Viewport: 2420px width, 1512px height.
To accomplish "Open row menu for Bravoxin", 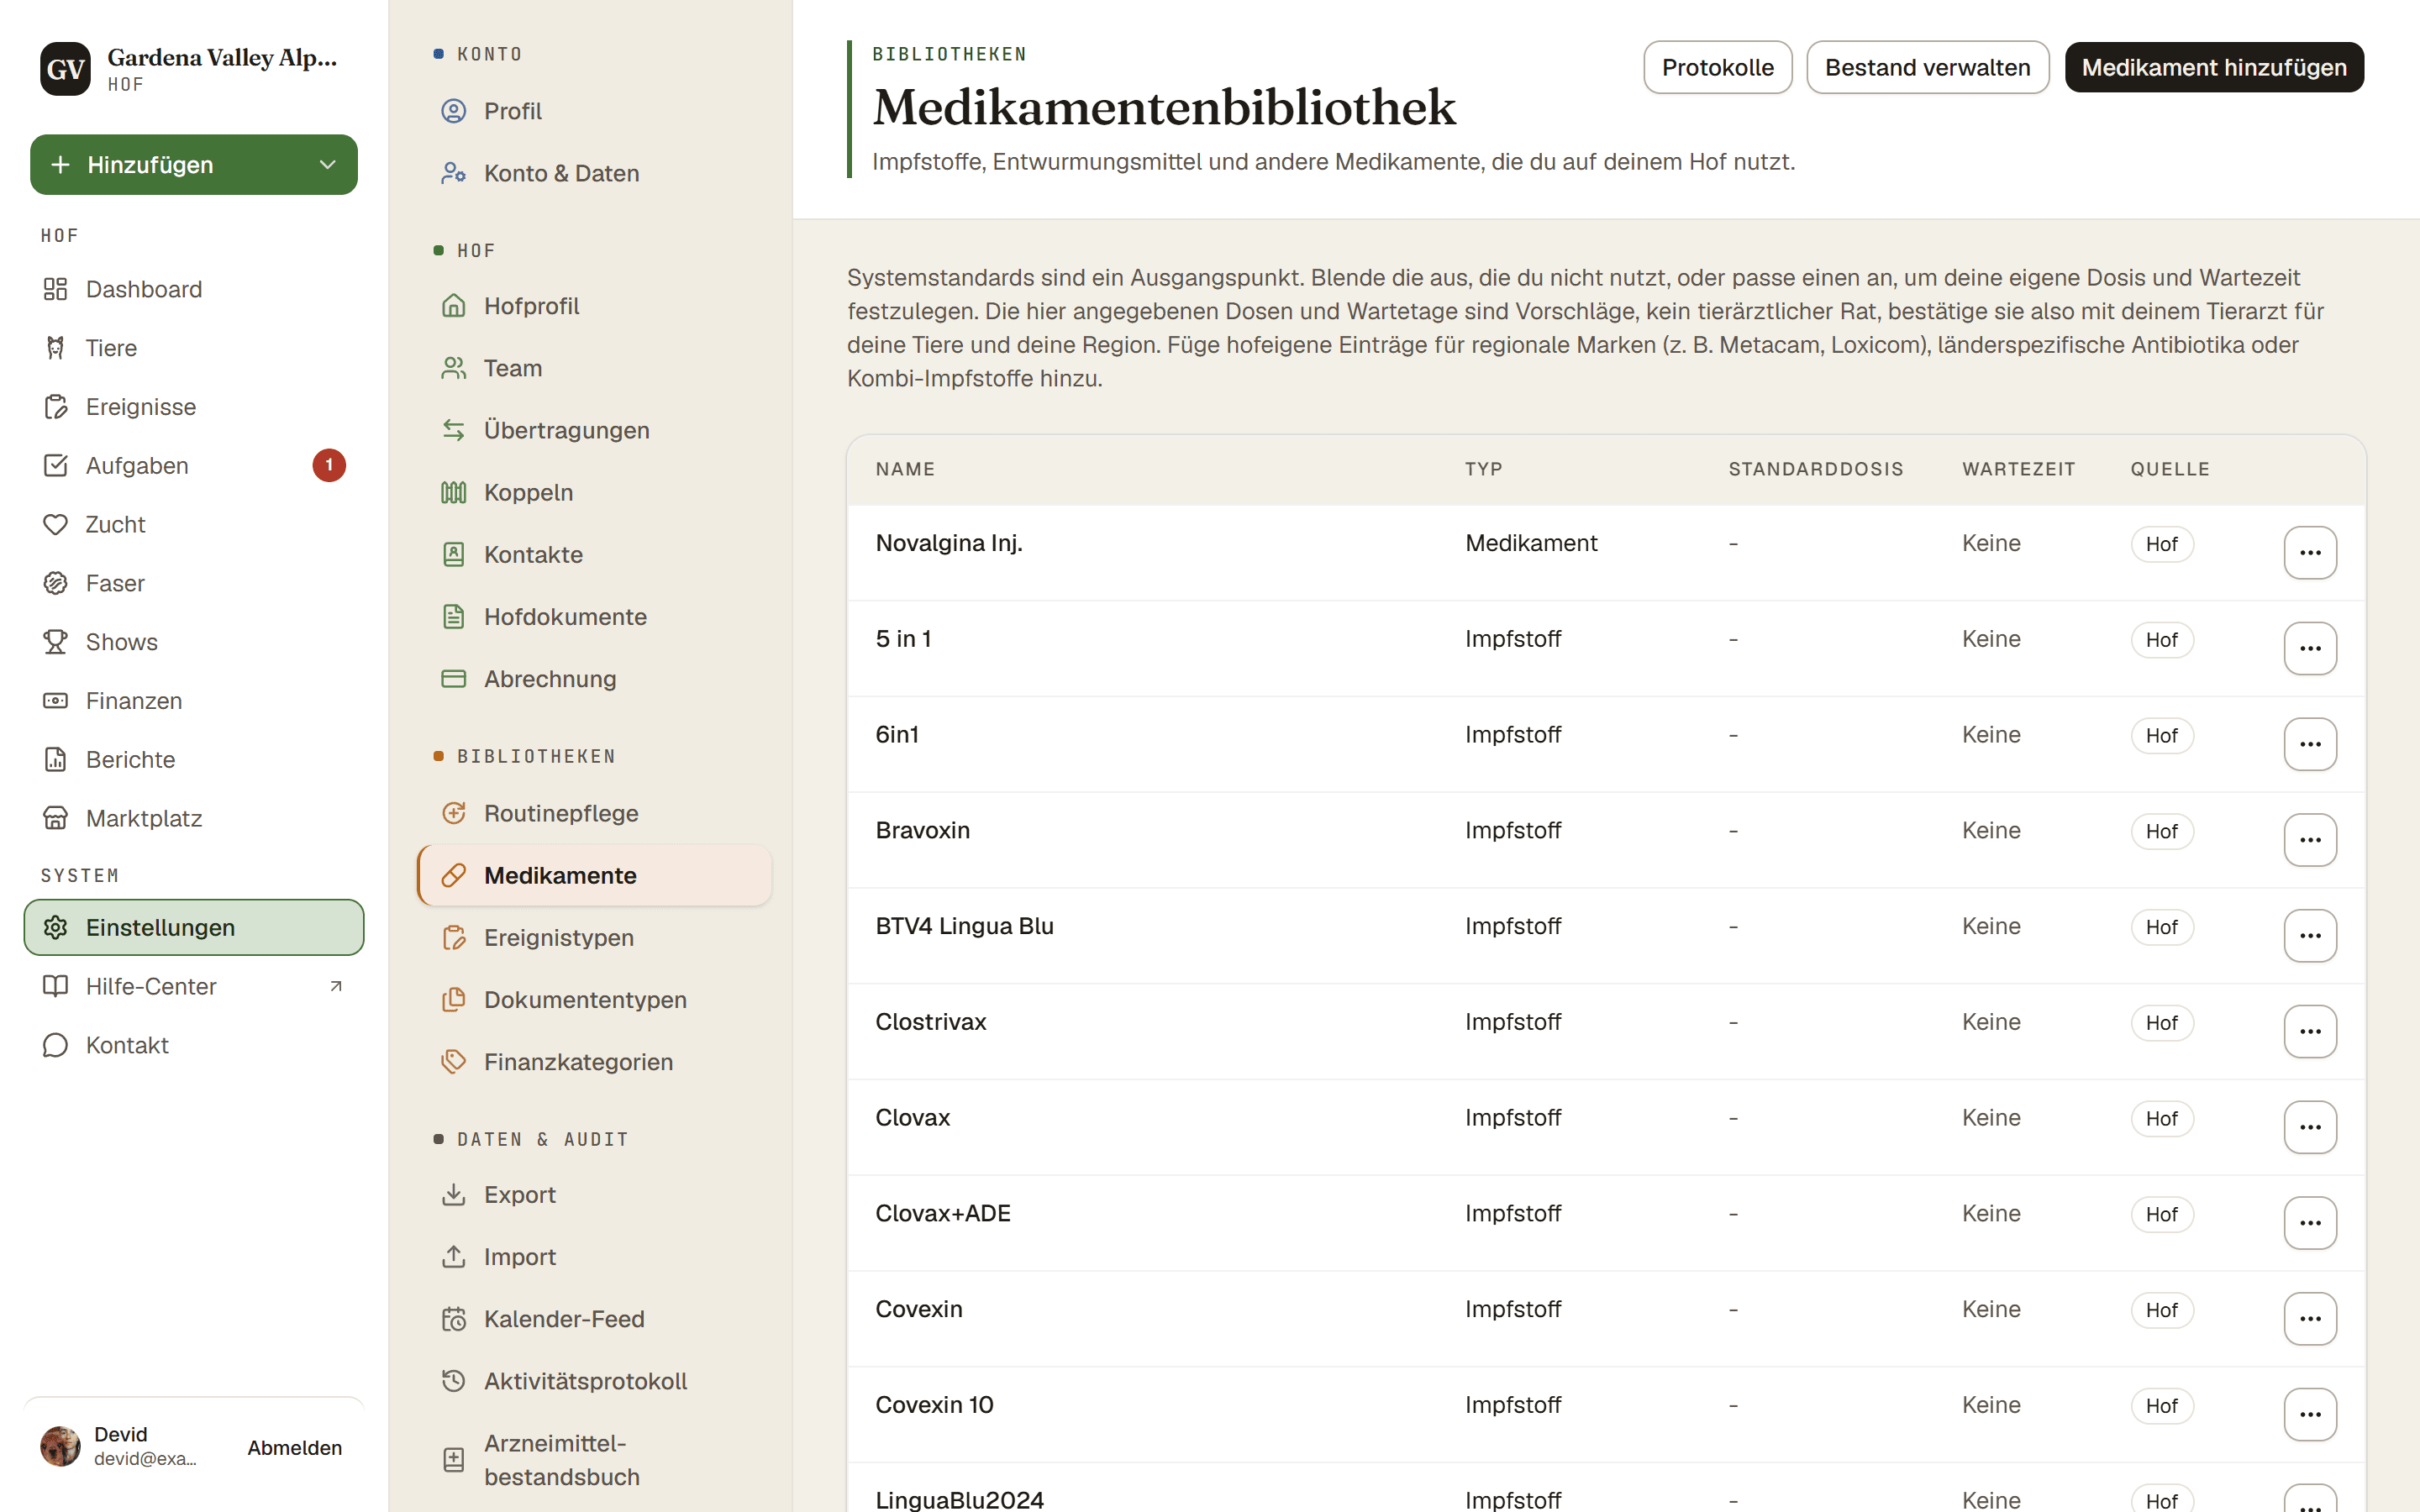I will pyautogui.click(x=2310, y=839).
